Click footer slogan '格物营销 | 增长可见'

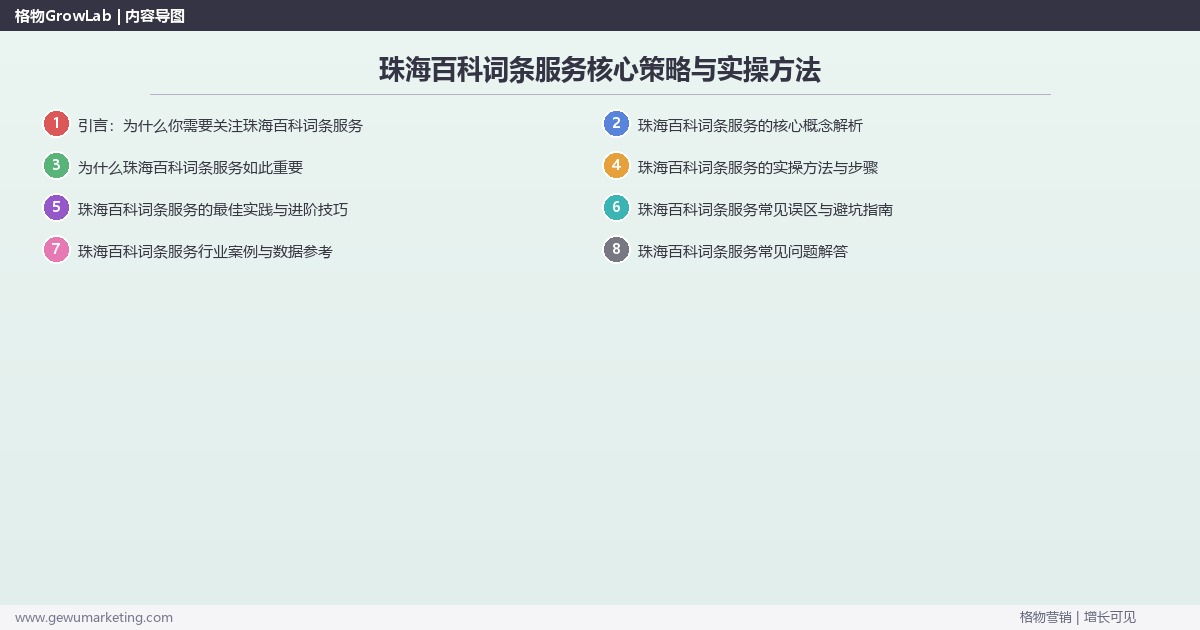tap(1078, 617)
